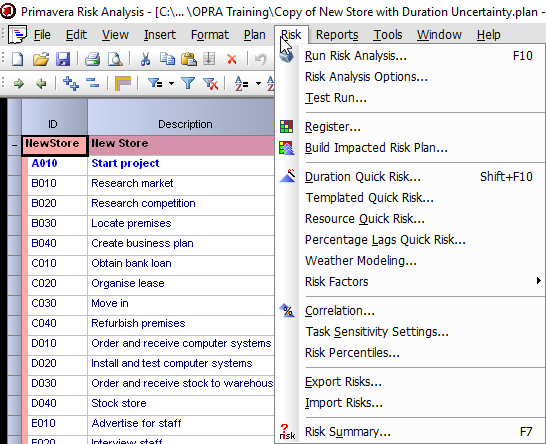Choose Export Risks menu entry

(x=409, y=382)
